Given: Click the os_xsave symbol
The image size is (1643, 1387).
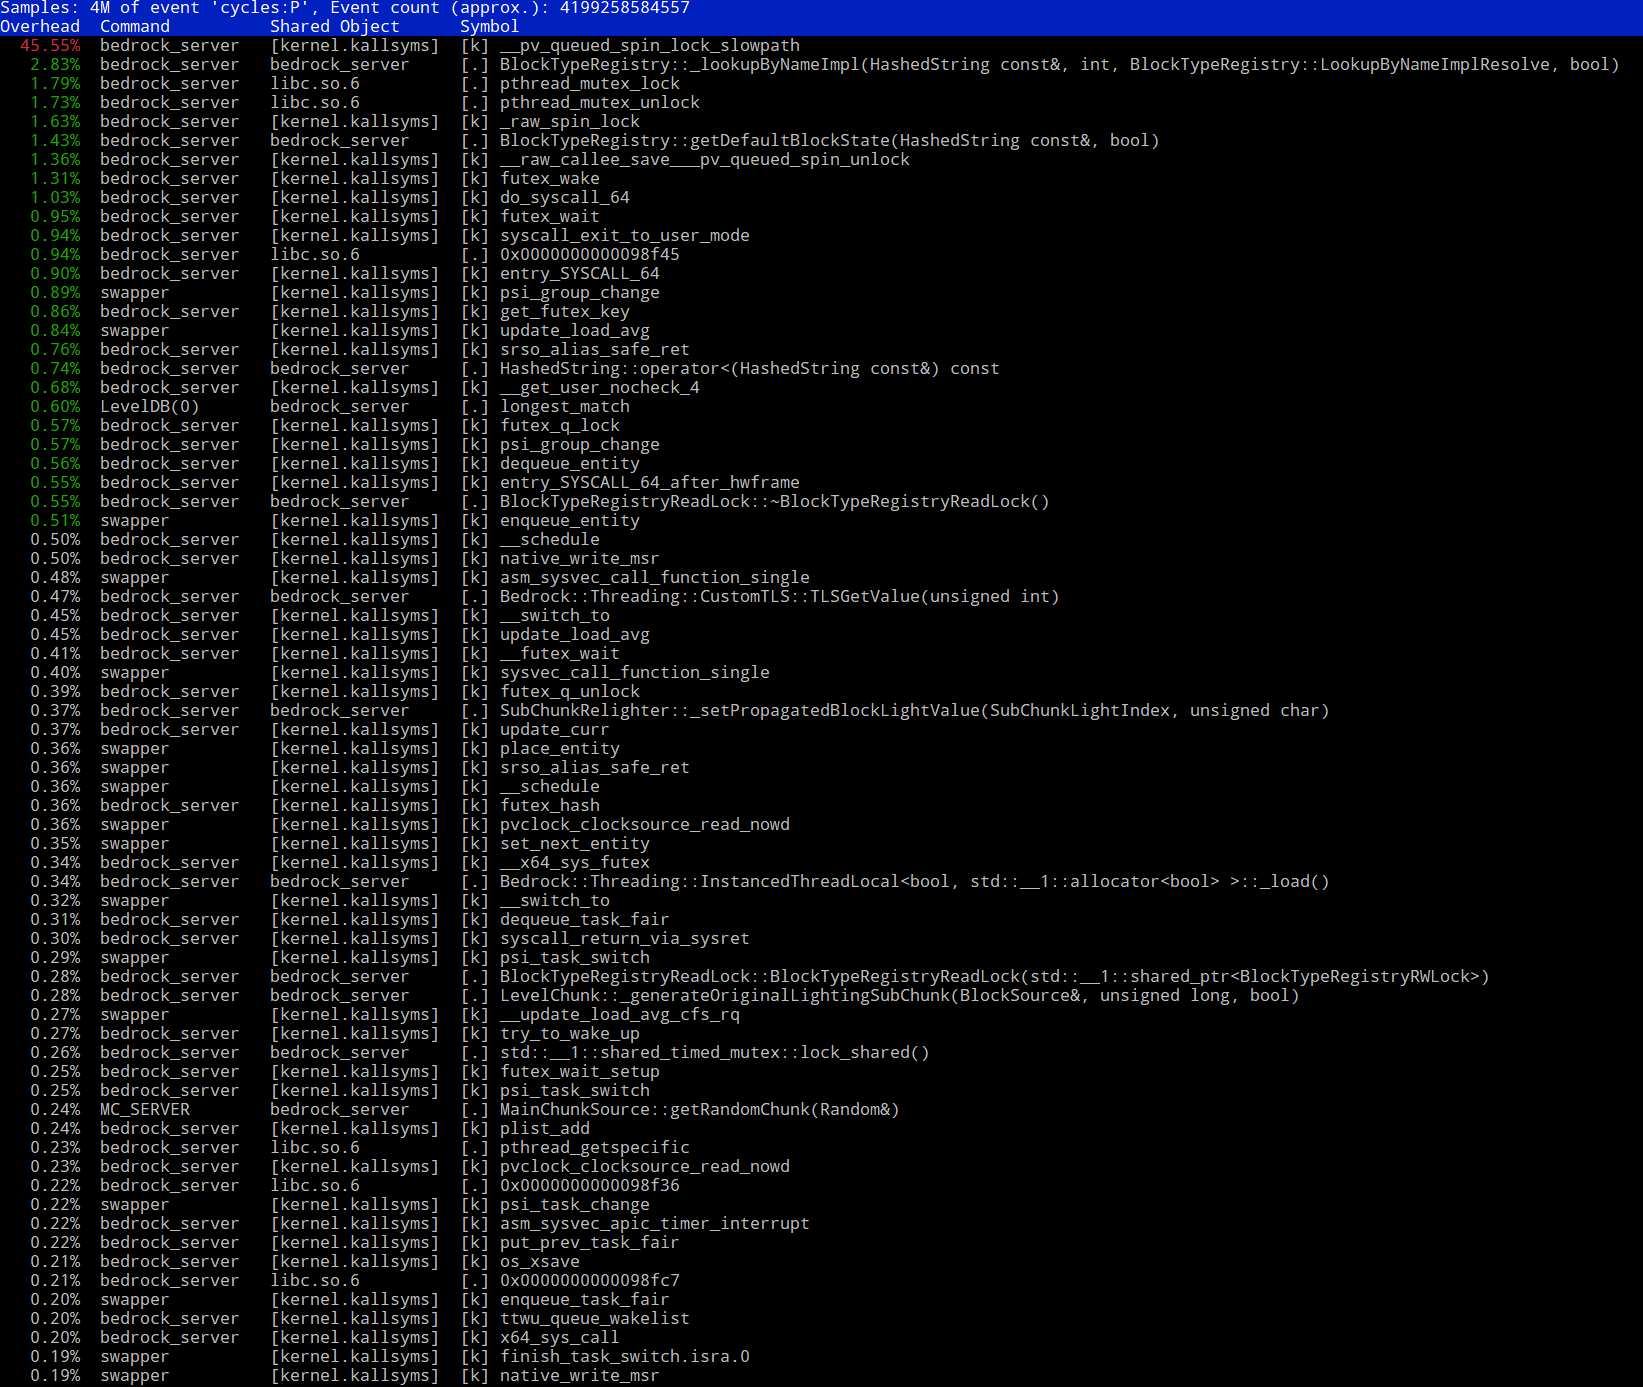Looking at the screenshot, I should [540, 1262].
